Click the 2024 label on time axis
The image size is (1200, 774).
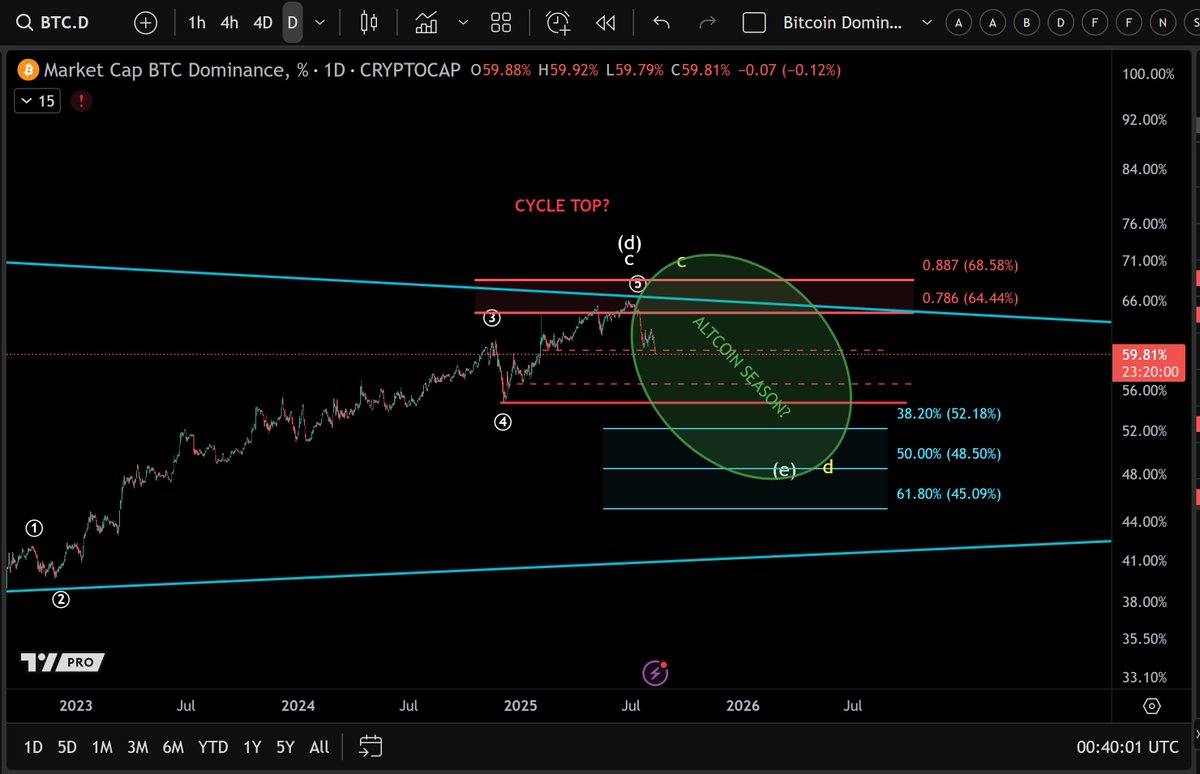(x=298, y=706)
